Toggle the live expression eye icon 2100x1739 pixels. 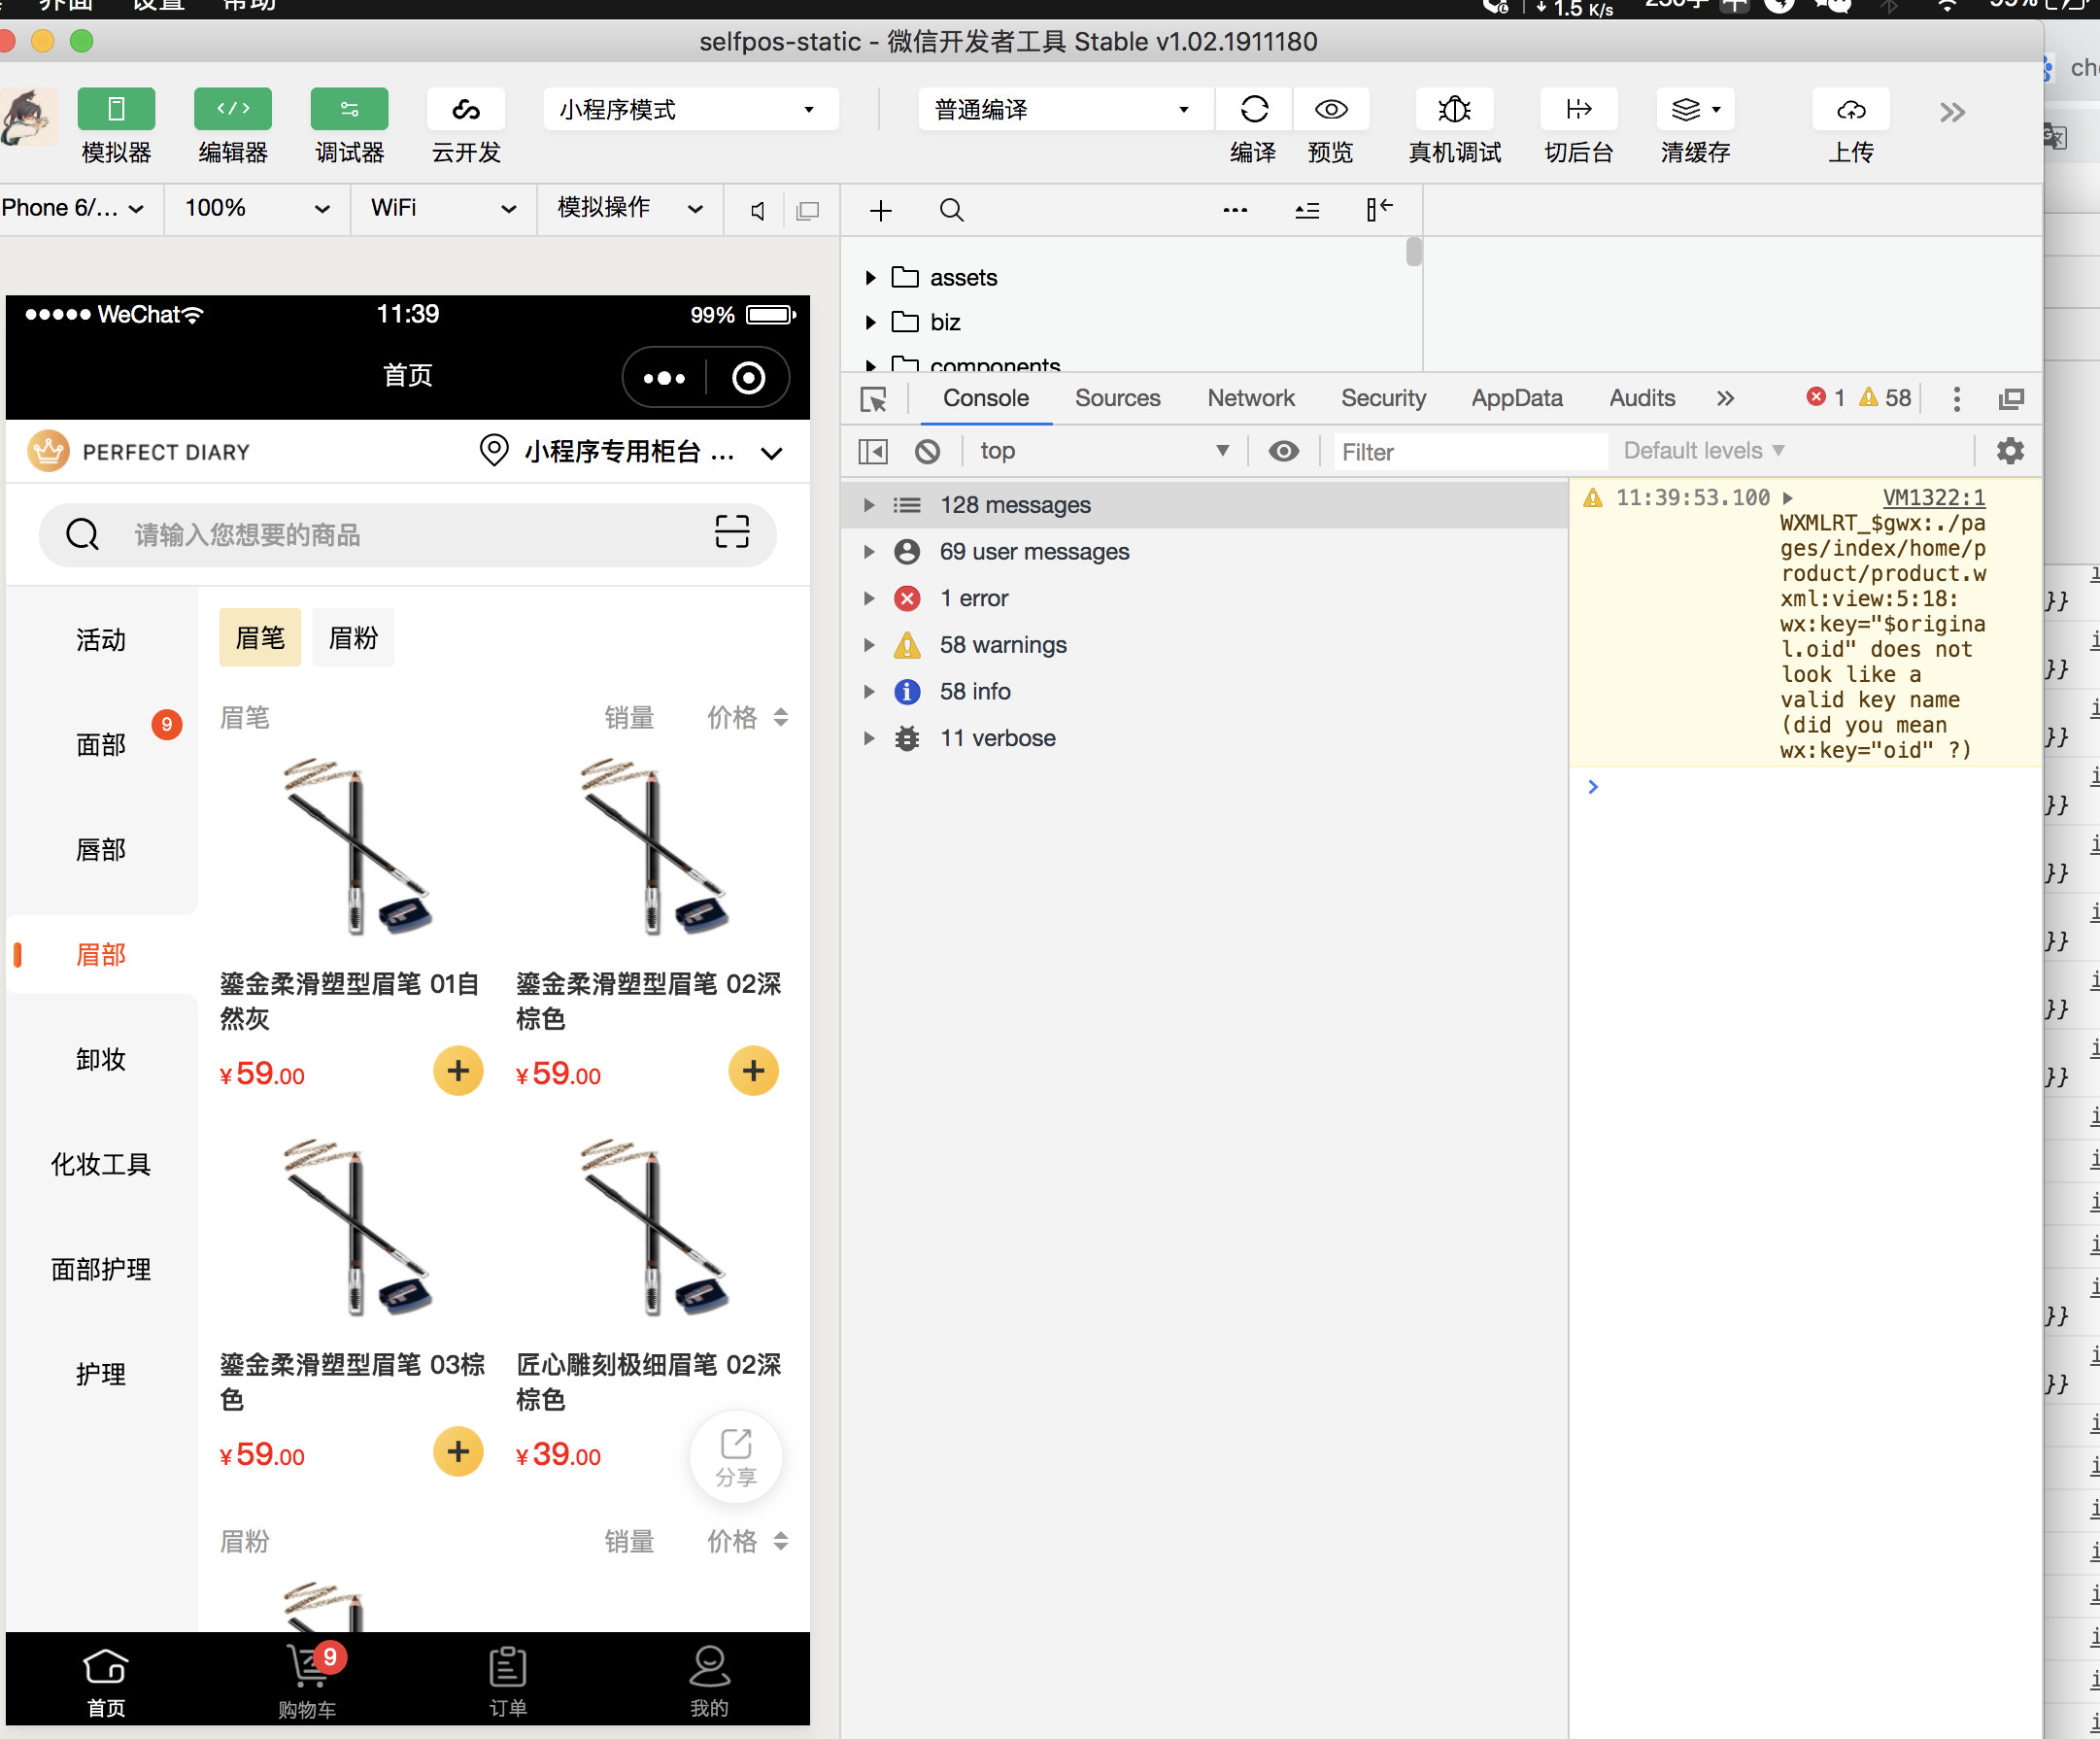[1283, 451]
